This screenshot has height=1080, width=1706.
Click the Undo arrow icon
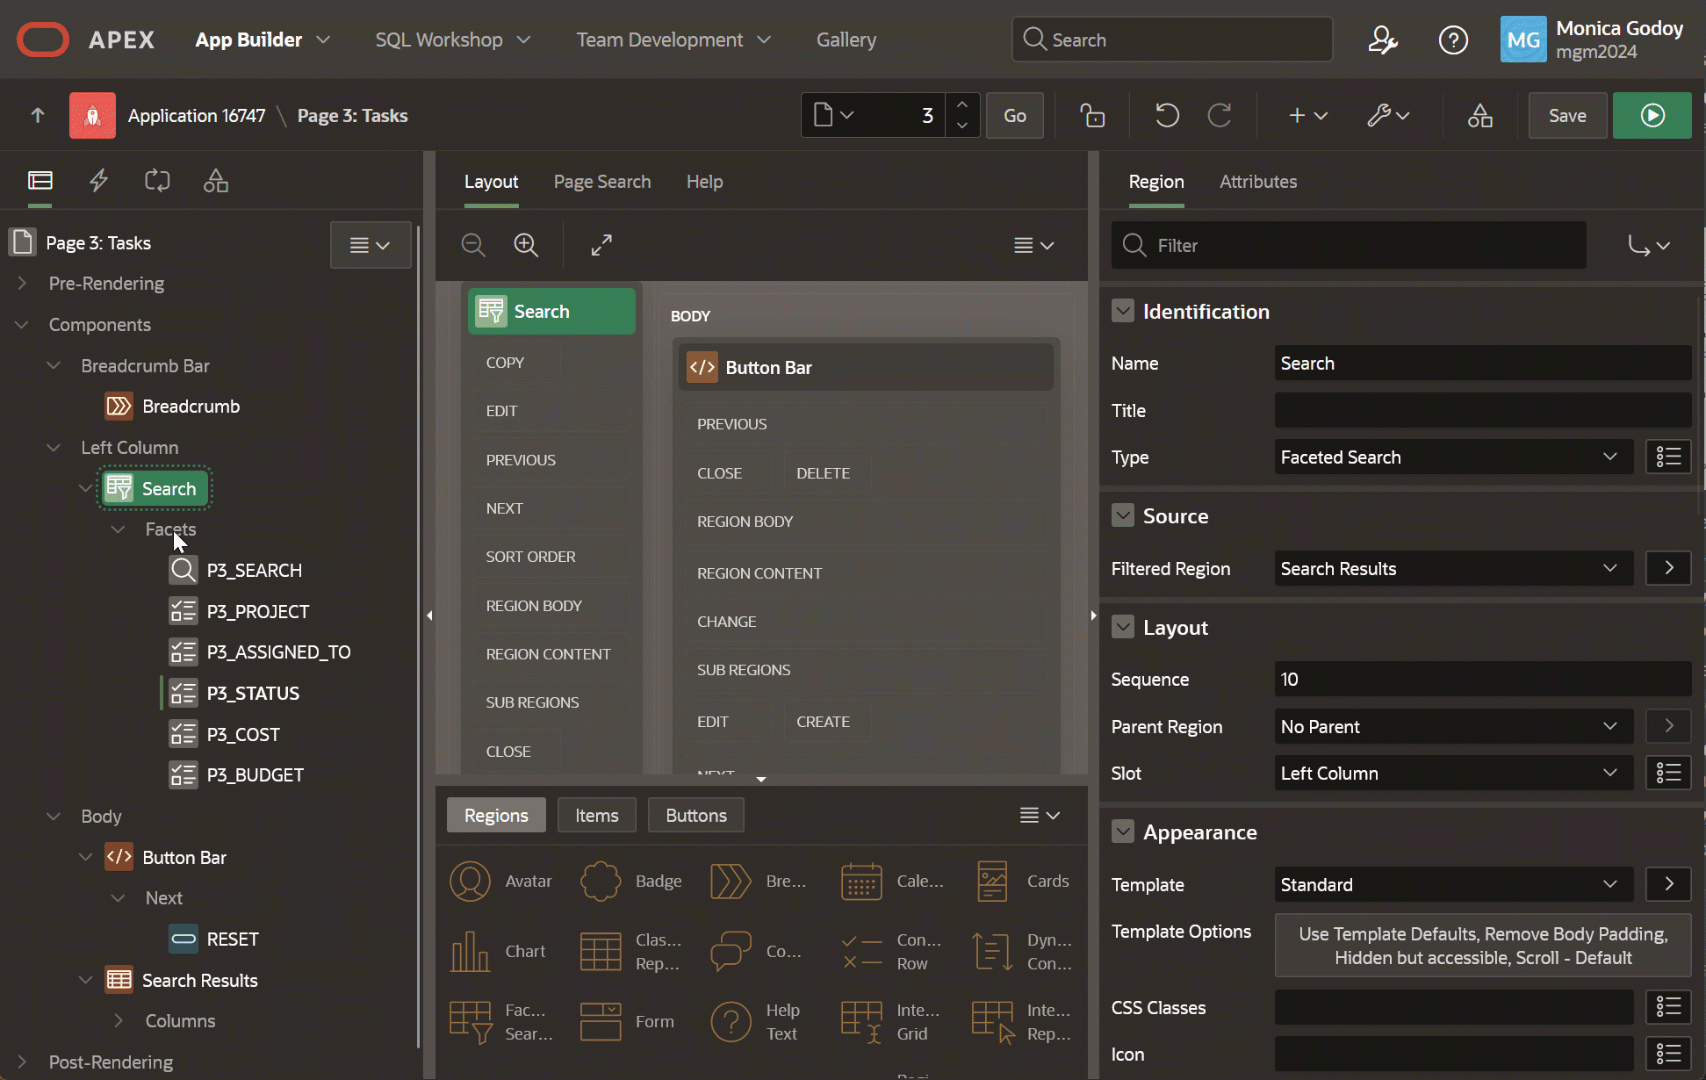(x=1167, y=116)
